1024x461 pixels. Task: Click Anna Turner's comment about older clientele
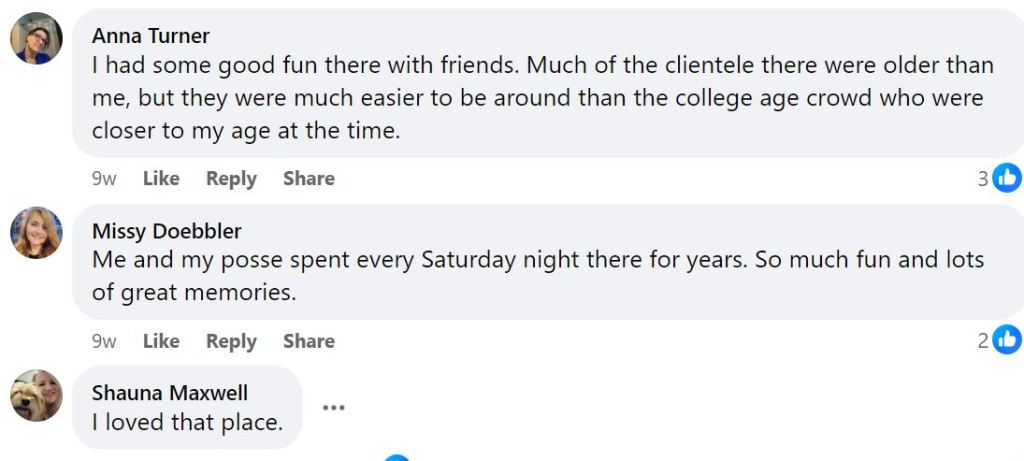(x=540, y=98)
